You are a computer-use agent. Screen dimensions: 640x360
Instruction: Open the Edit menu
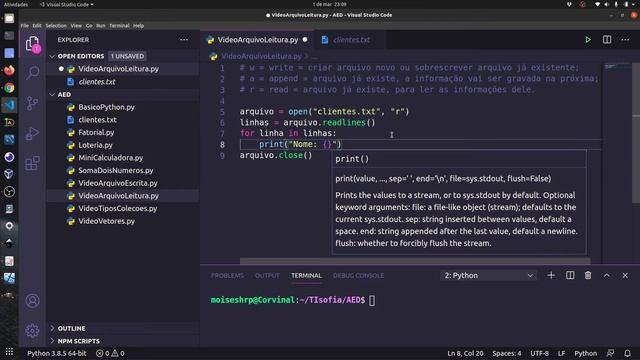click(37, 25)
